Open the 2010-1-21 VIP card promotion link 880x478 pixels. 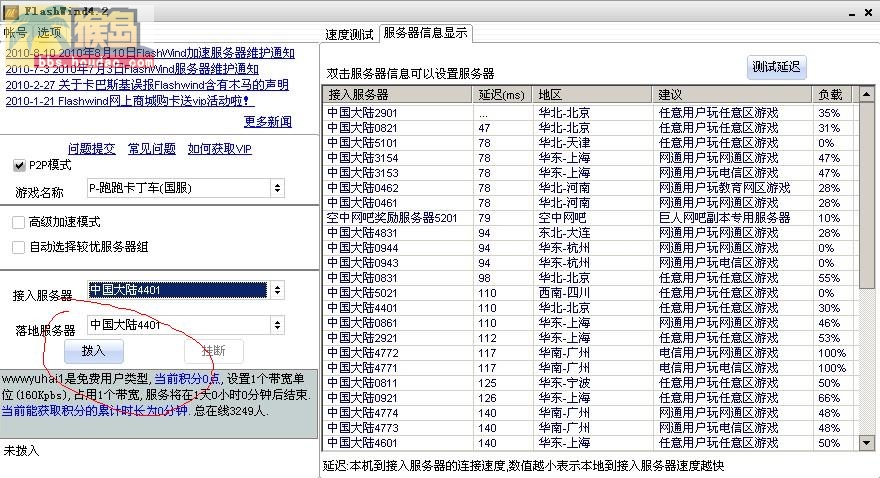130,101
